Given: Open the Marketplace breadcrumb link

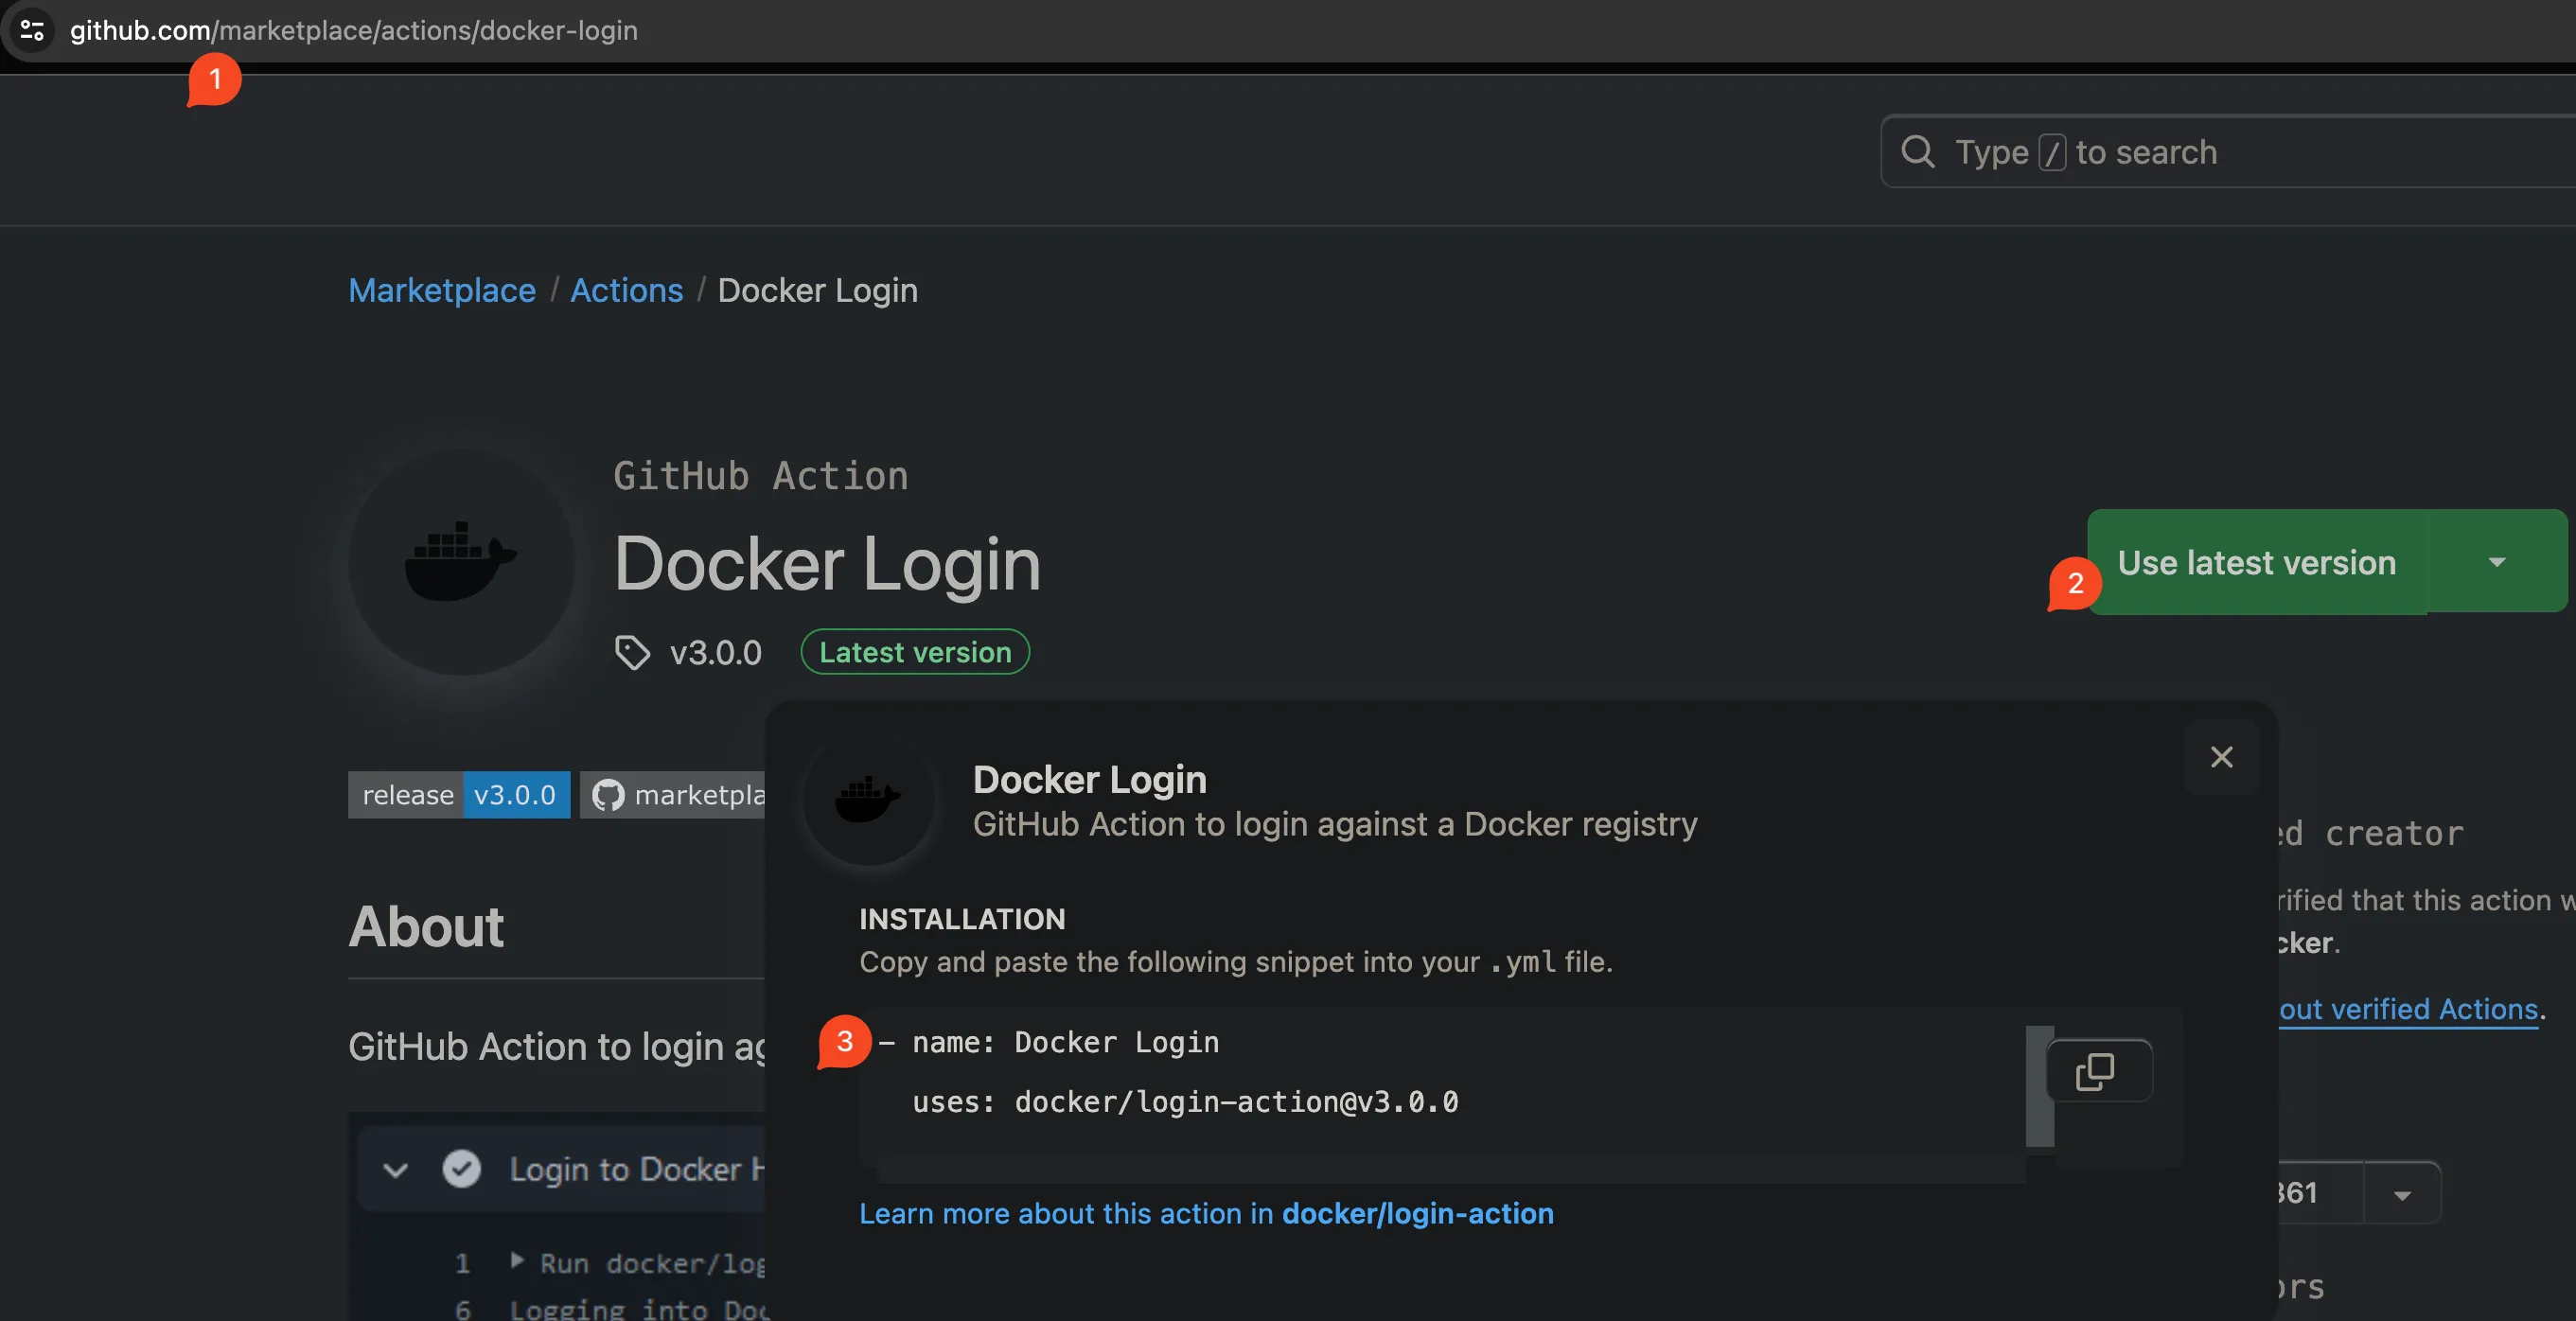Looking at the screenshot, I should coord(442,290).
